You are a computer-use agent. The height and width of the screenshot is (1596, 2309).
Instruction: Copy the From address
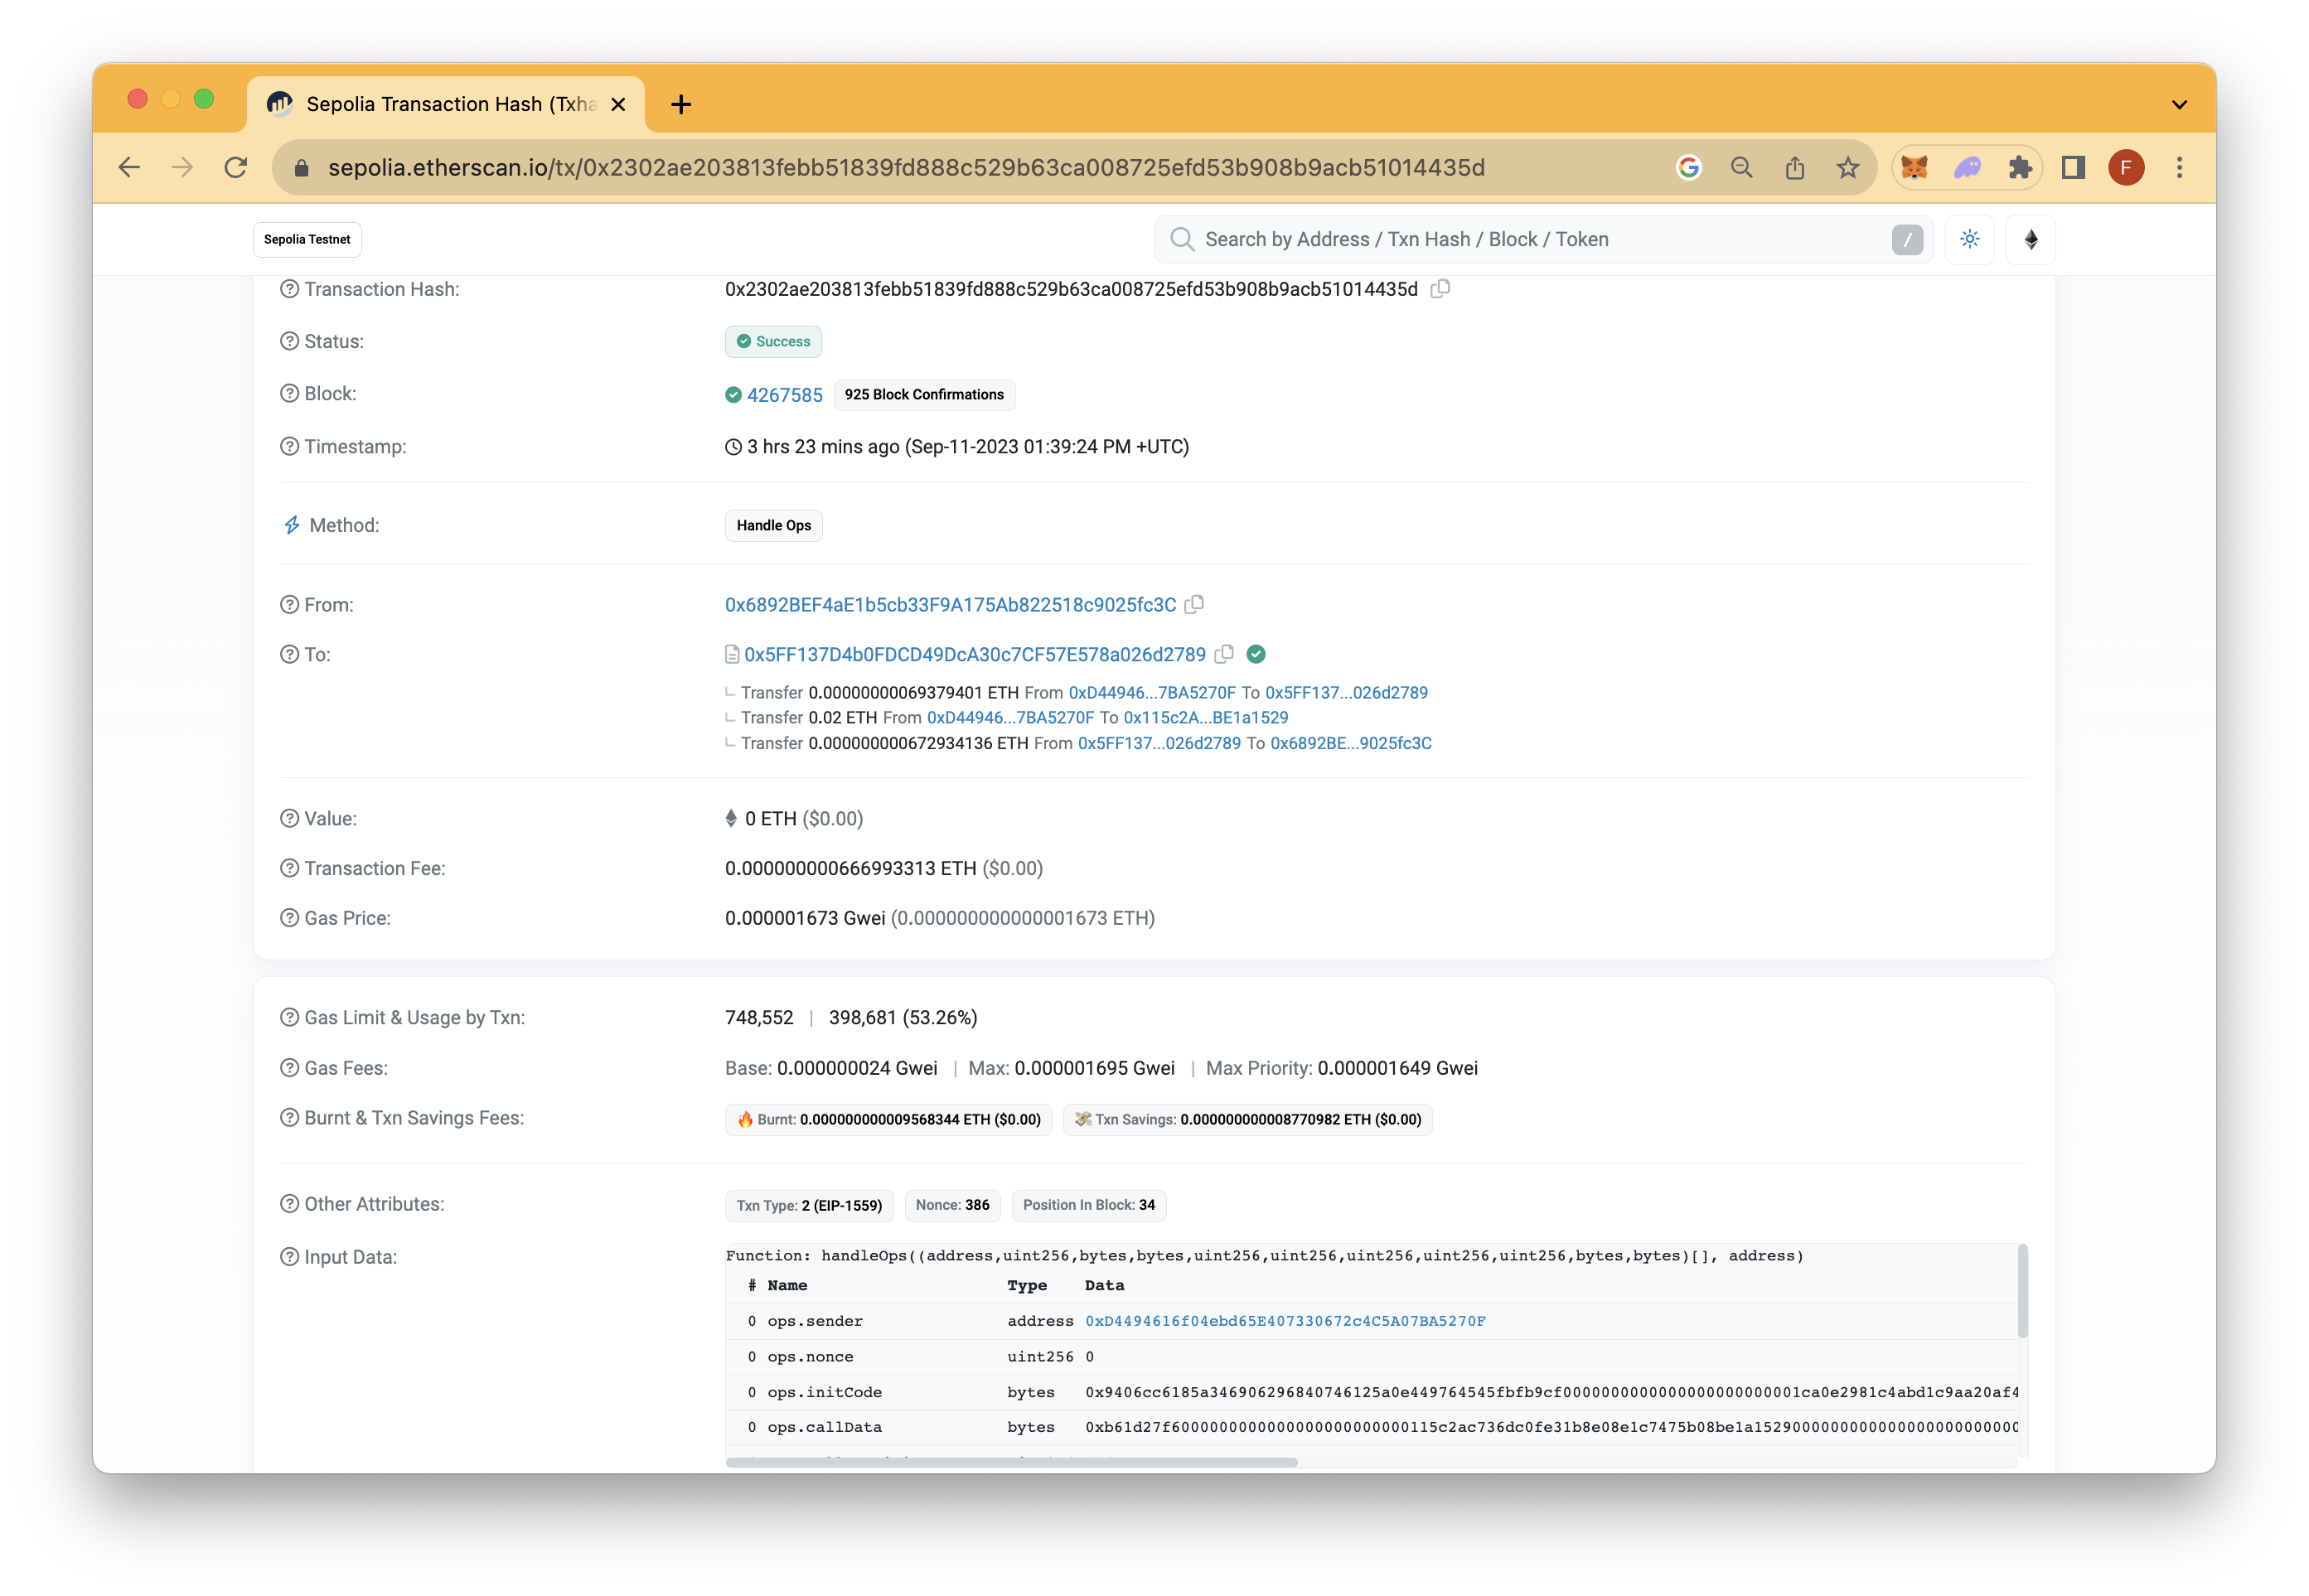click(x=1193, y=605)
